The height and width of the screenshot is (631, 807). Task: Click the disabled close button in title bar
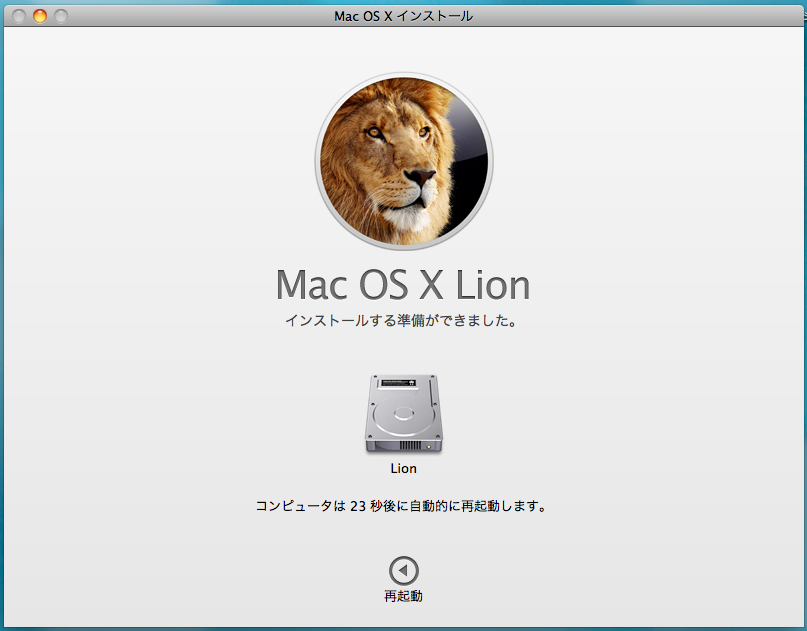coord(19,16)
